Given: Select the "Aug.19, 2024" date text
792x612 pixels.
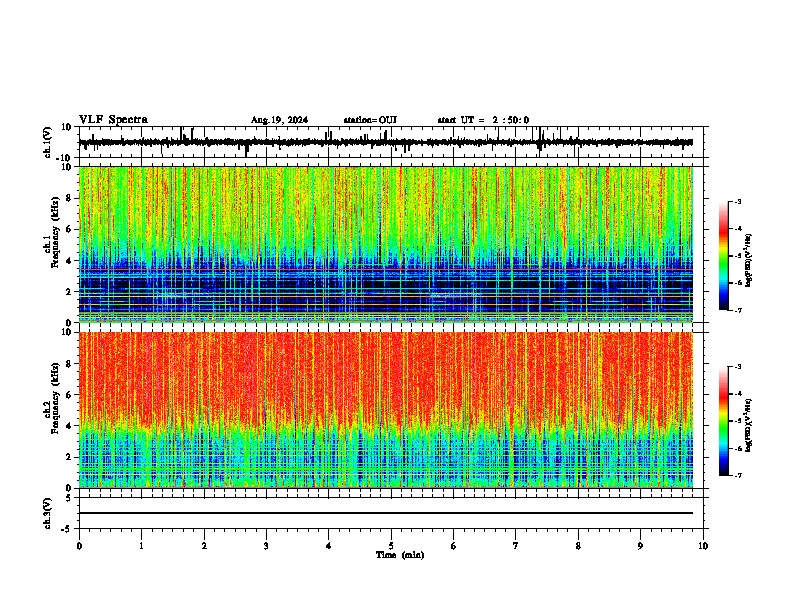Looking at the screenshot, I should tap(279, 120).
